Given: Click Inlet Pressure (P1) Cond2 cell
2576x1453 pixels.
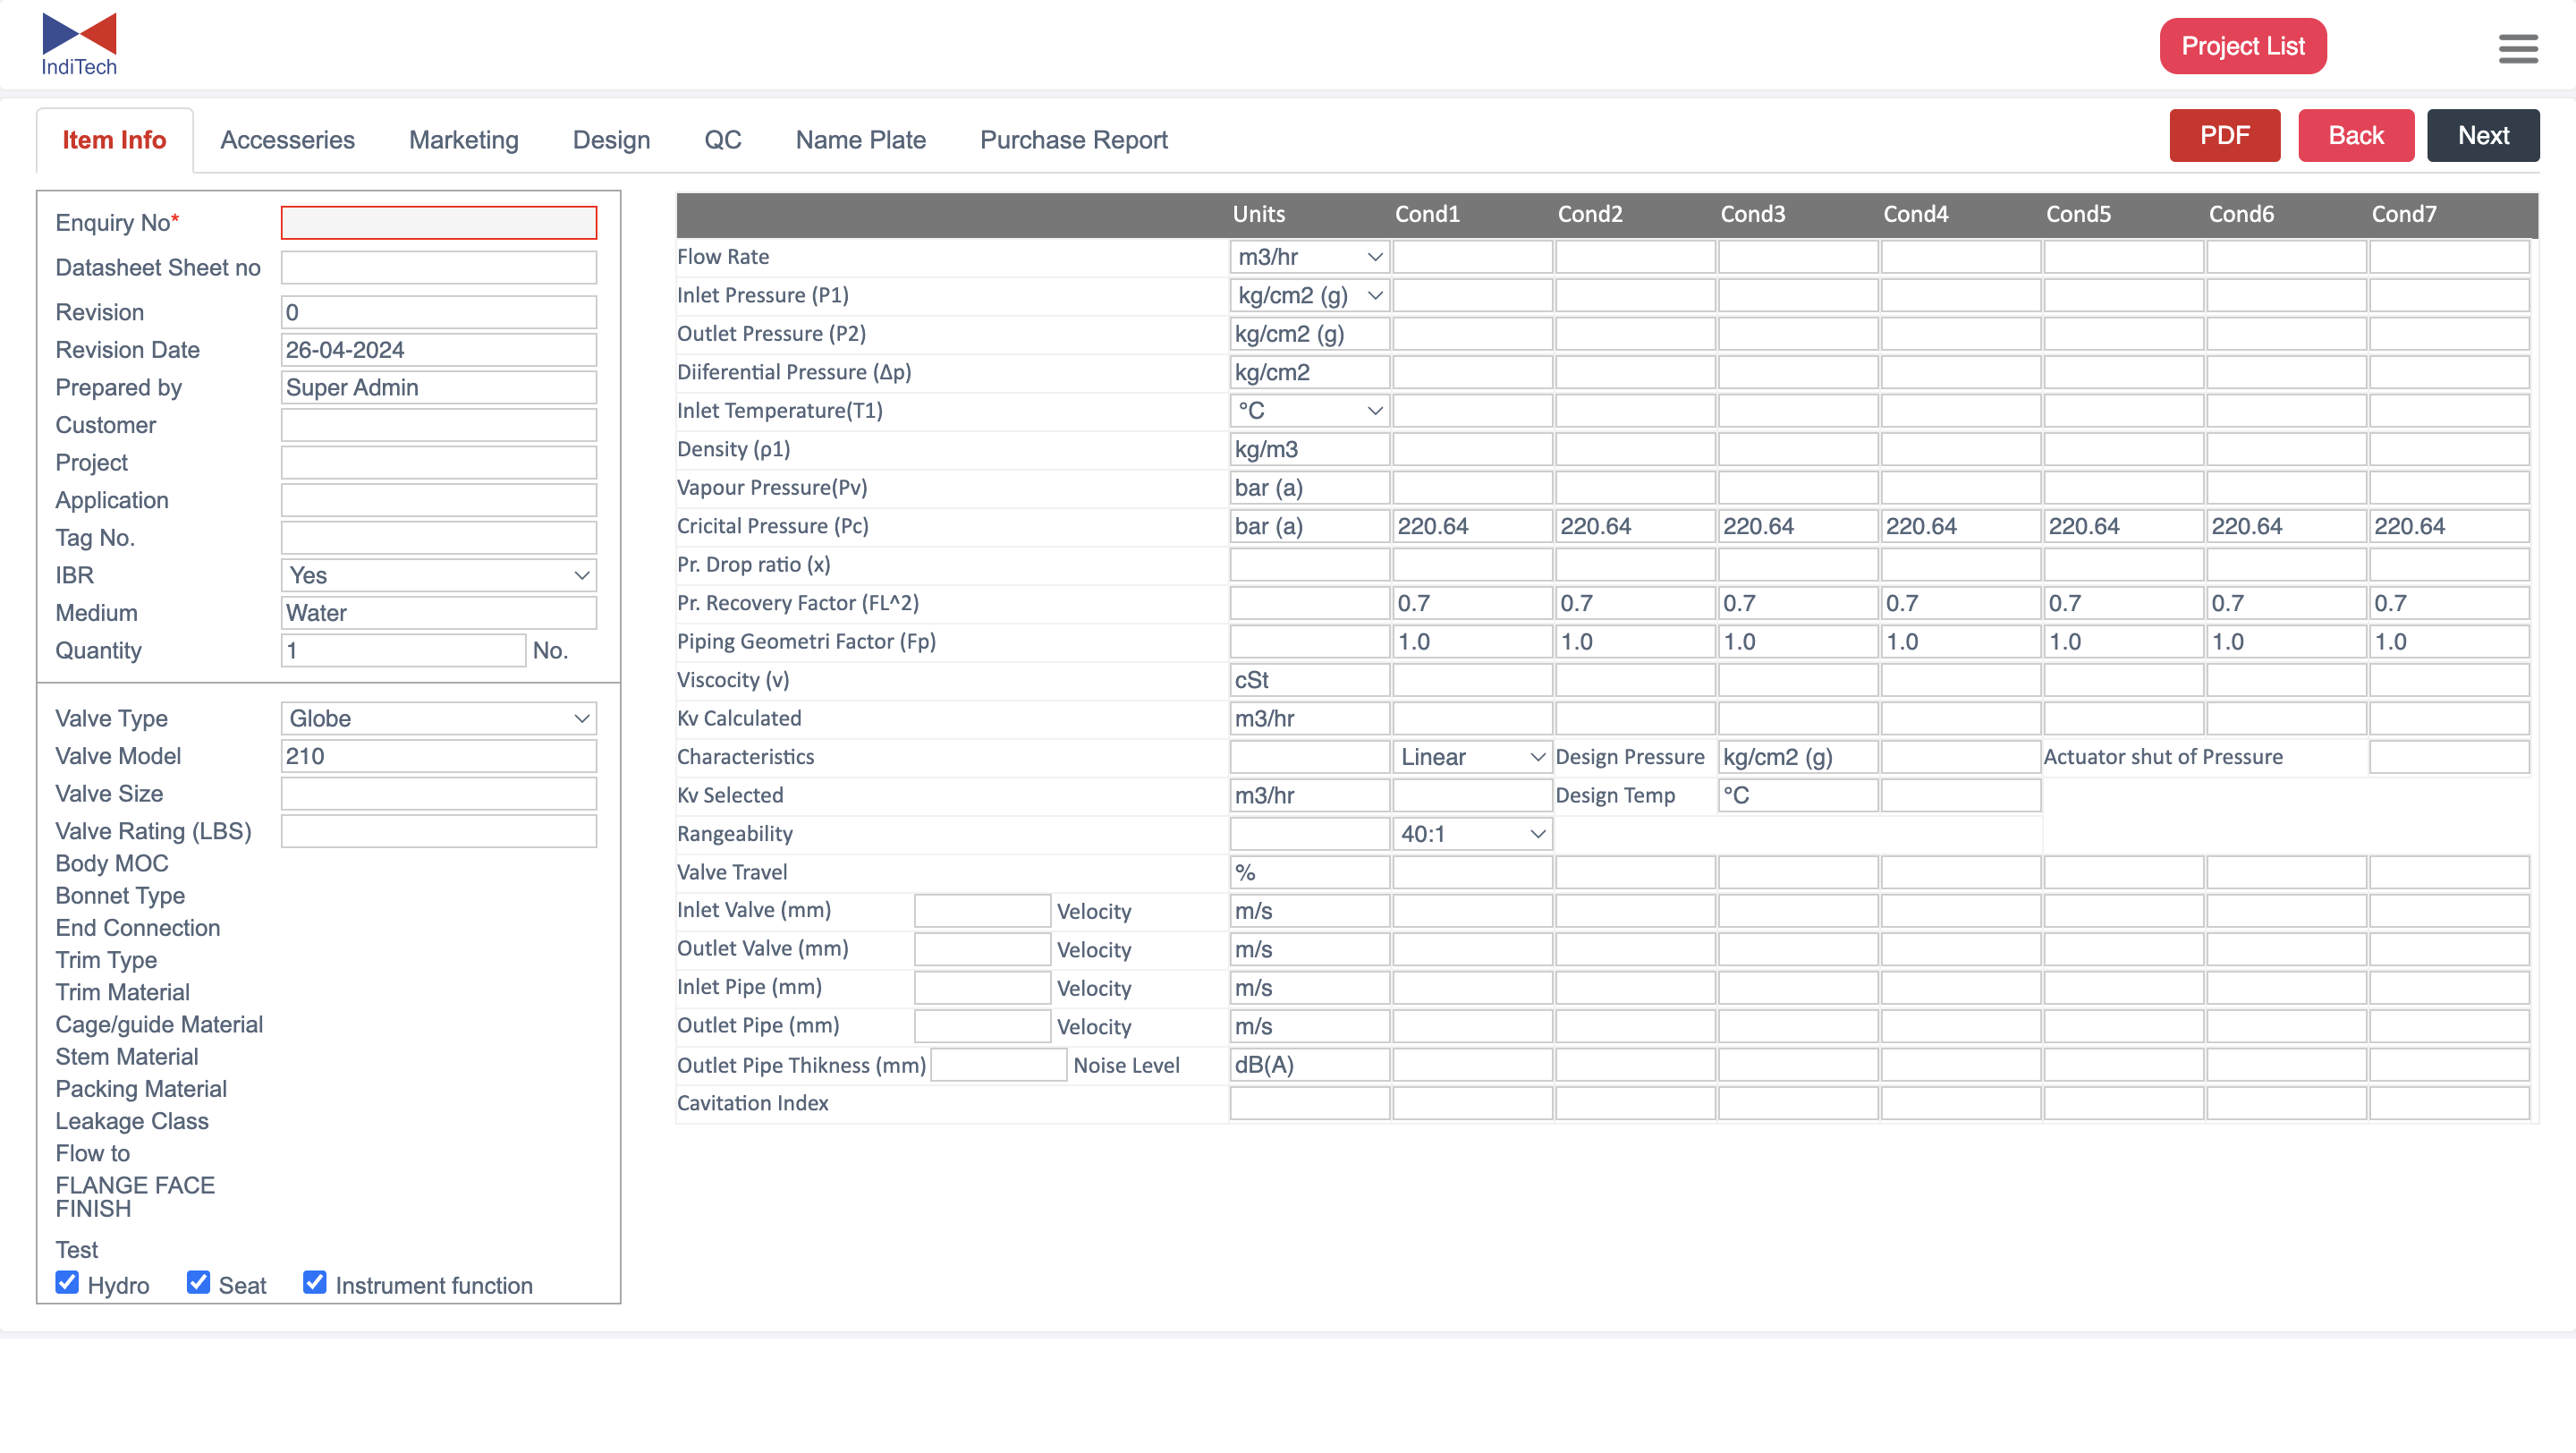Looking at the screenshot, I should pos(1635,295).
